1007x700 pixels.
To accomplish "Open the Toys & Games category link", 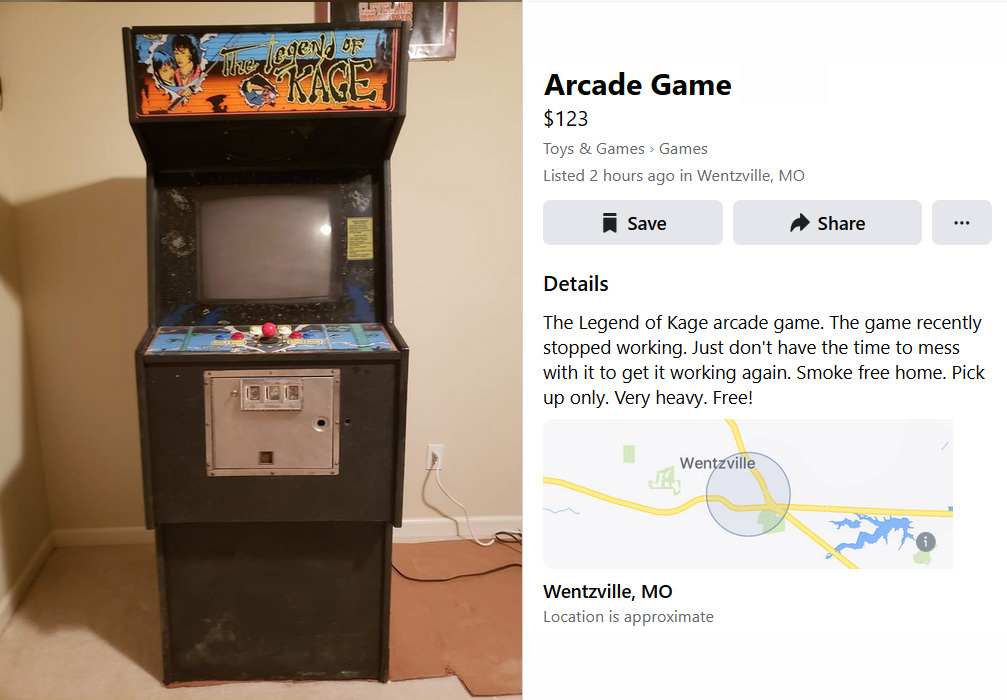I will tap(593, 149).
